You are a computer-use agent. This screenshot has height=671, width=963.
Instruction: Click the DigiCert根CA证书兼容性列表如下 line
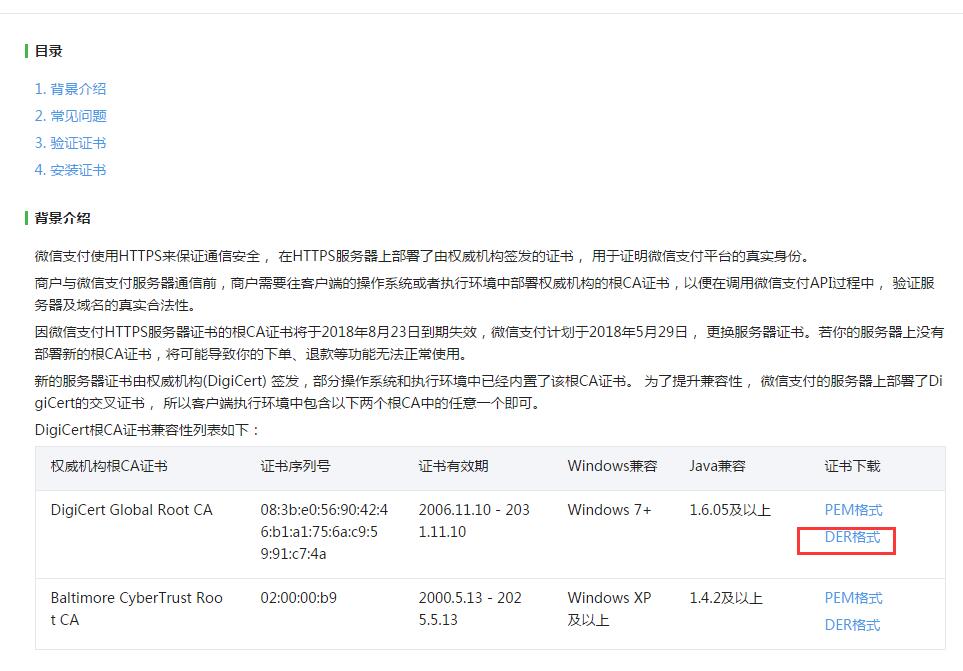point(147,430)
